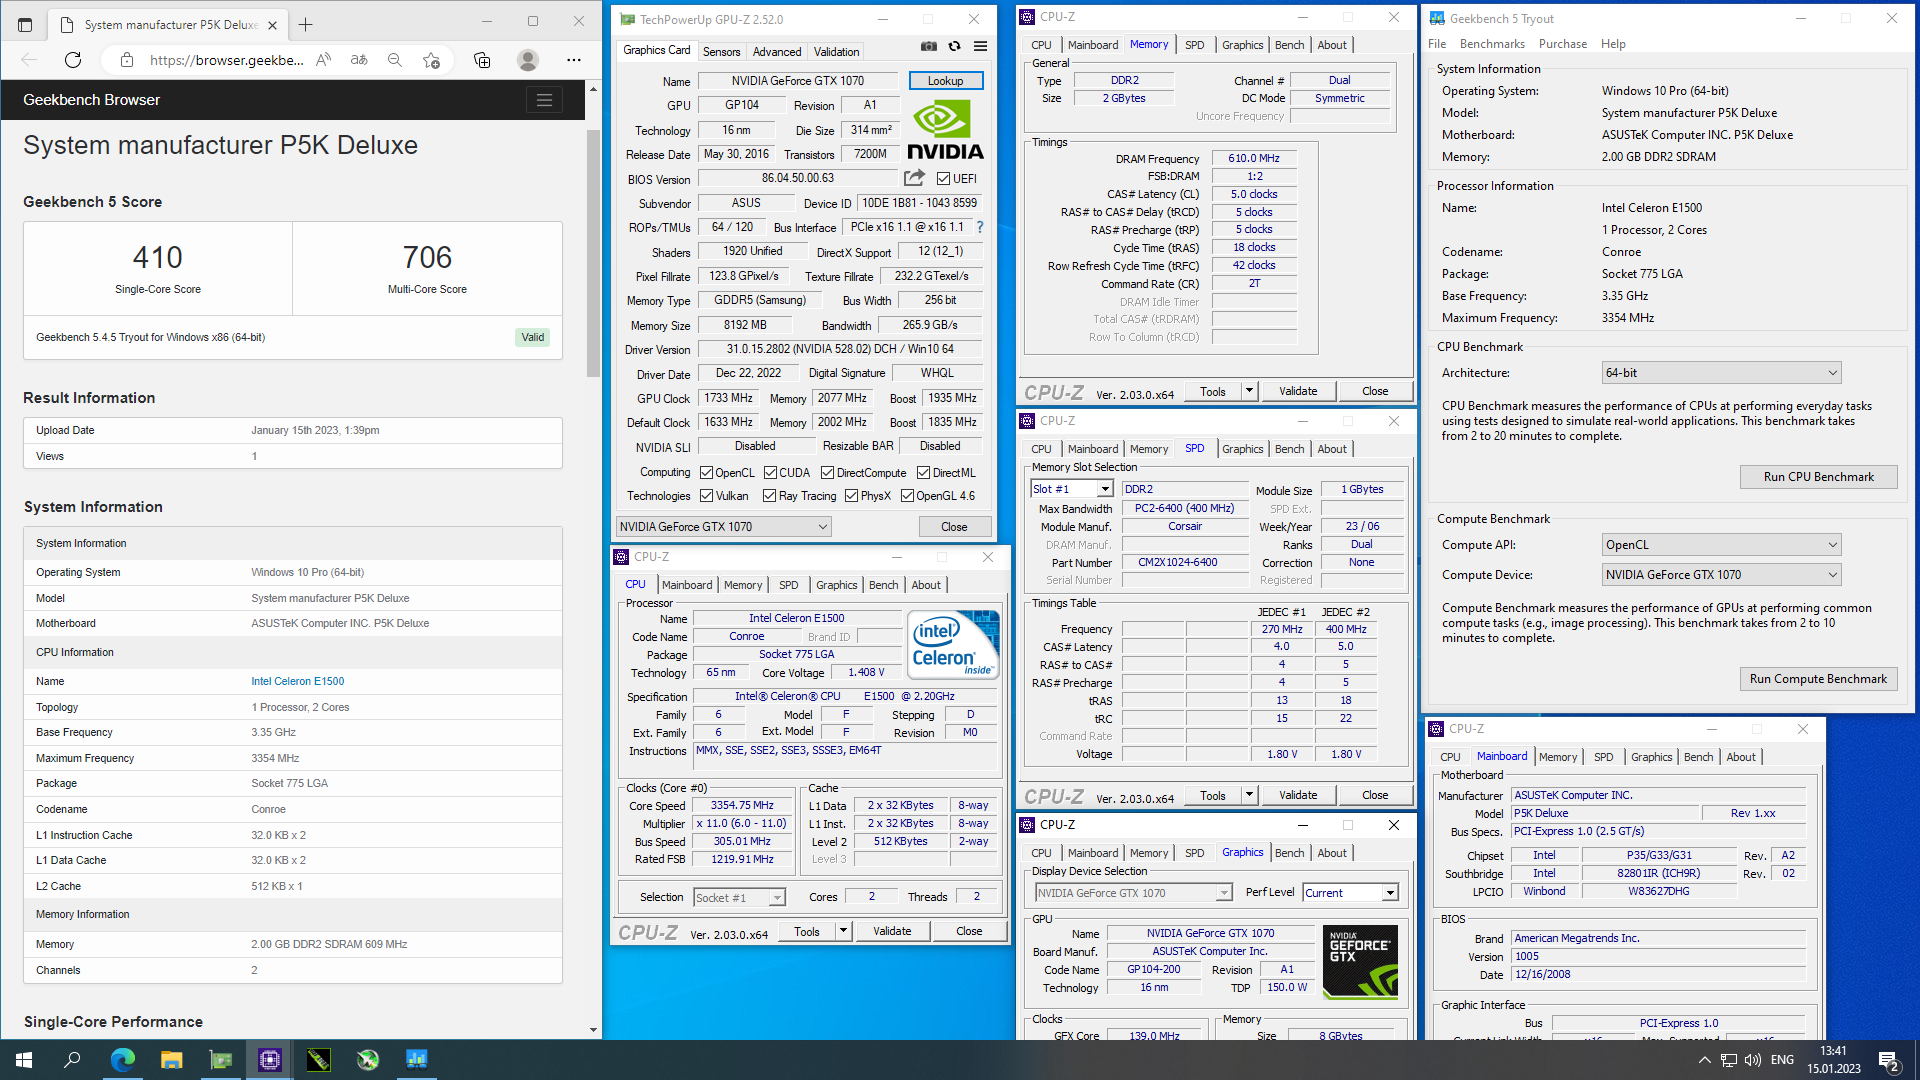1920x1080 pixels.
Task: Click Run Compute Benchmark
Action: click(x=1818, y=679)
